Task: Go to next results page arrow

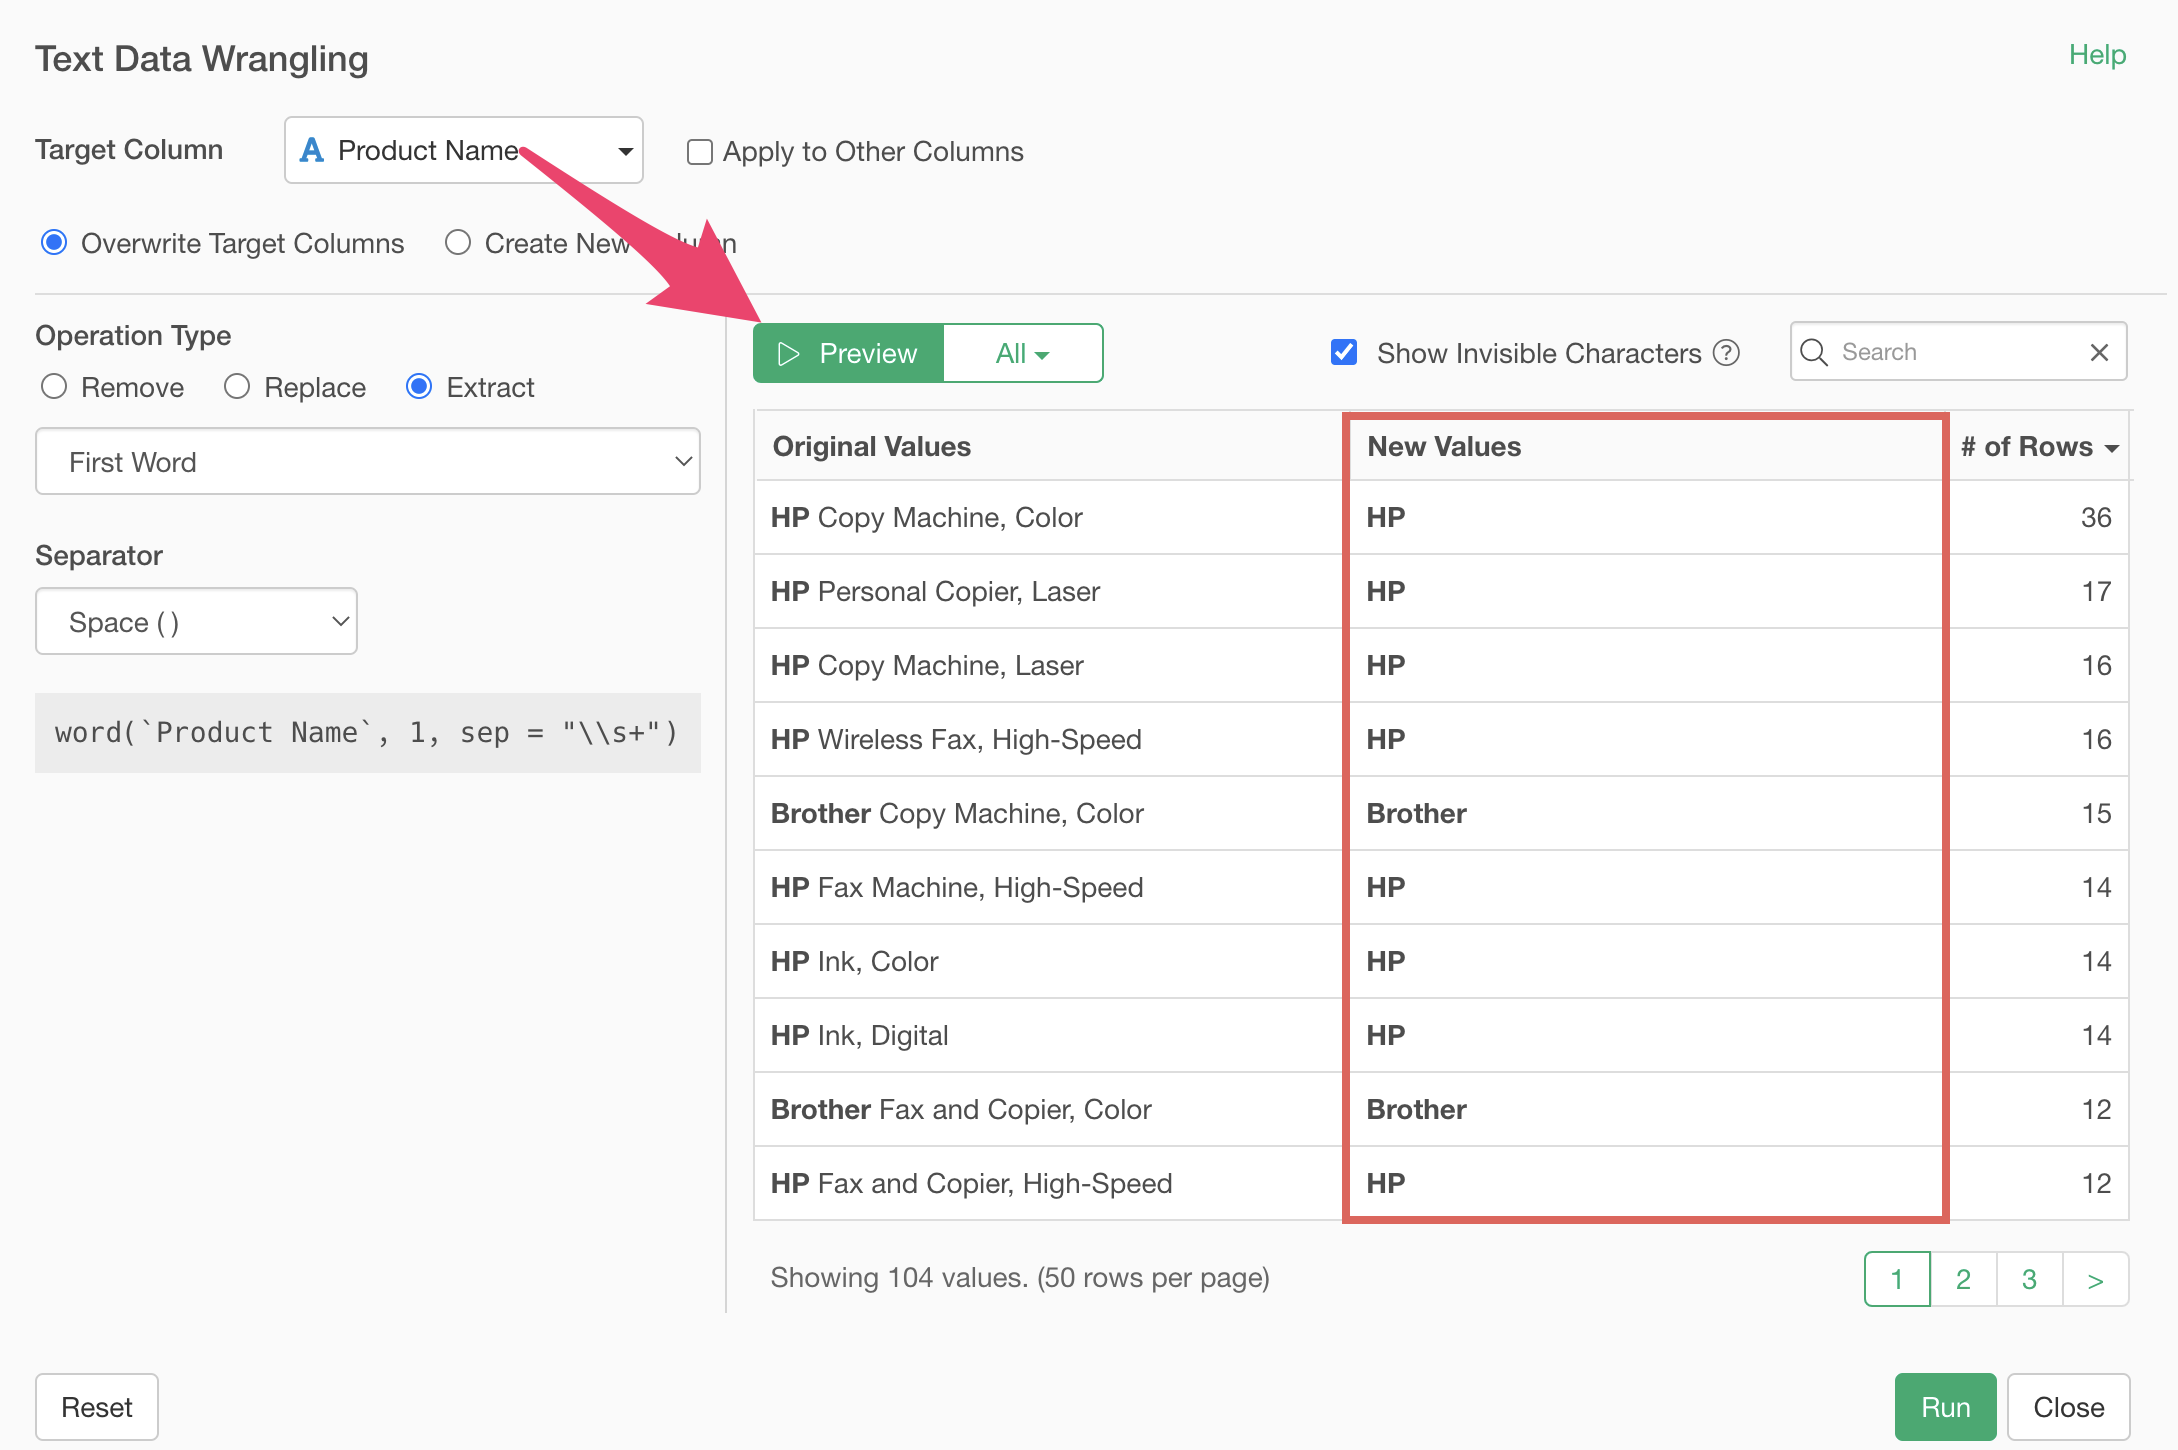Action: coord(2096,1279)
